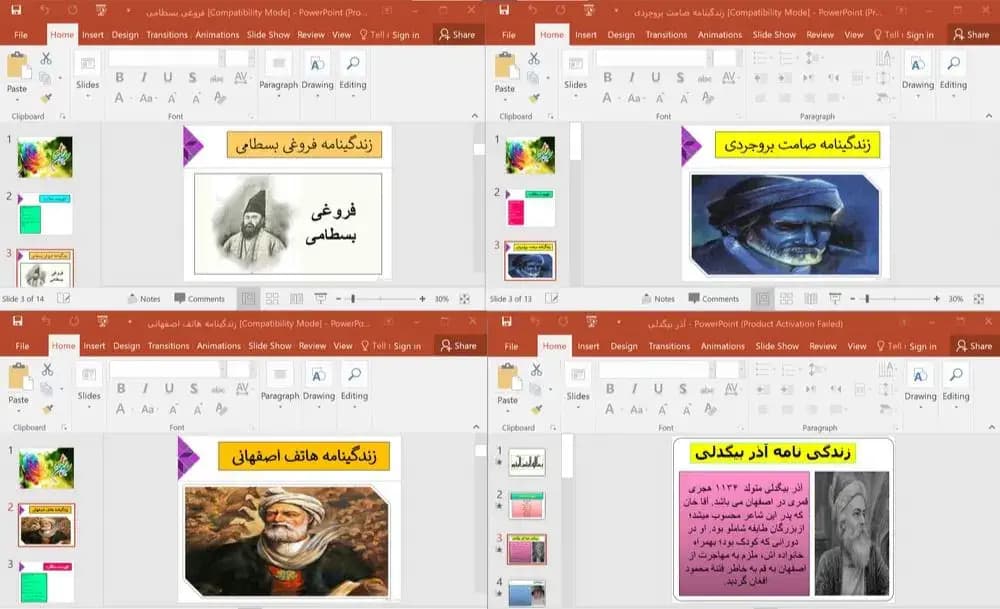Screen dimensions: 1000x609
Task: Decrease font size in Samet Borujerdi window
Action: 684,98
